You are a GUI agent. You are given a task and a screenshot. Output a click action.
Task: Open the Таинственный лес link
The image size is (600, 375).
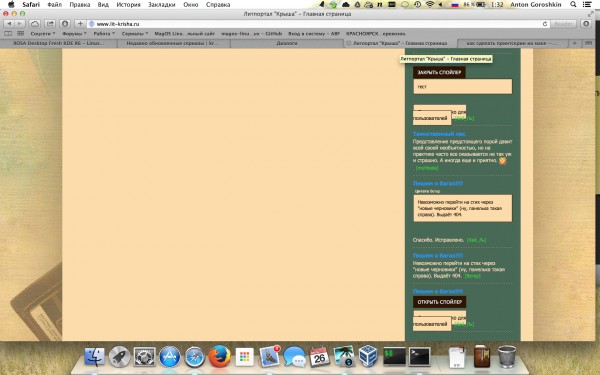pyautogui.click(x=439, y=134)
